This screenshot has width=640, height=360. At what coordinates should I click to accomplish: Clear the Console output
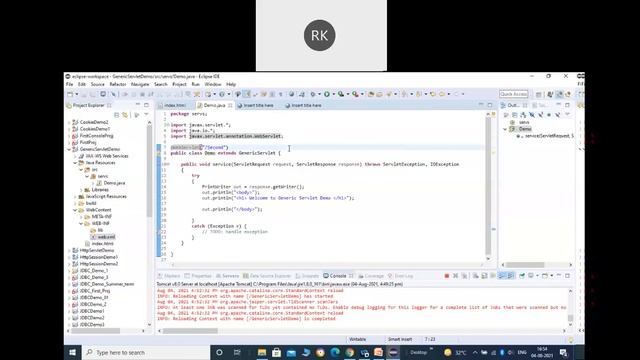click(476, 276)
